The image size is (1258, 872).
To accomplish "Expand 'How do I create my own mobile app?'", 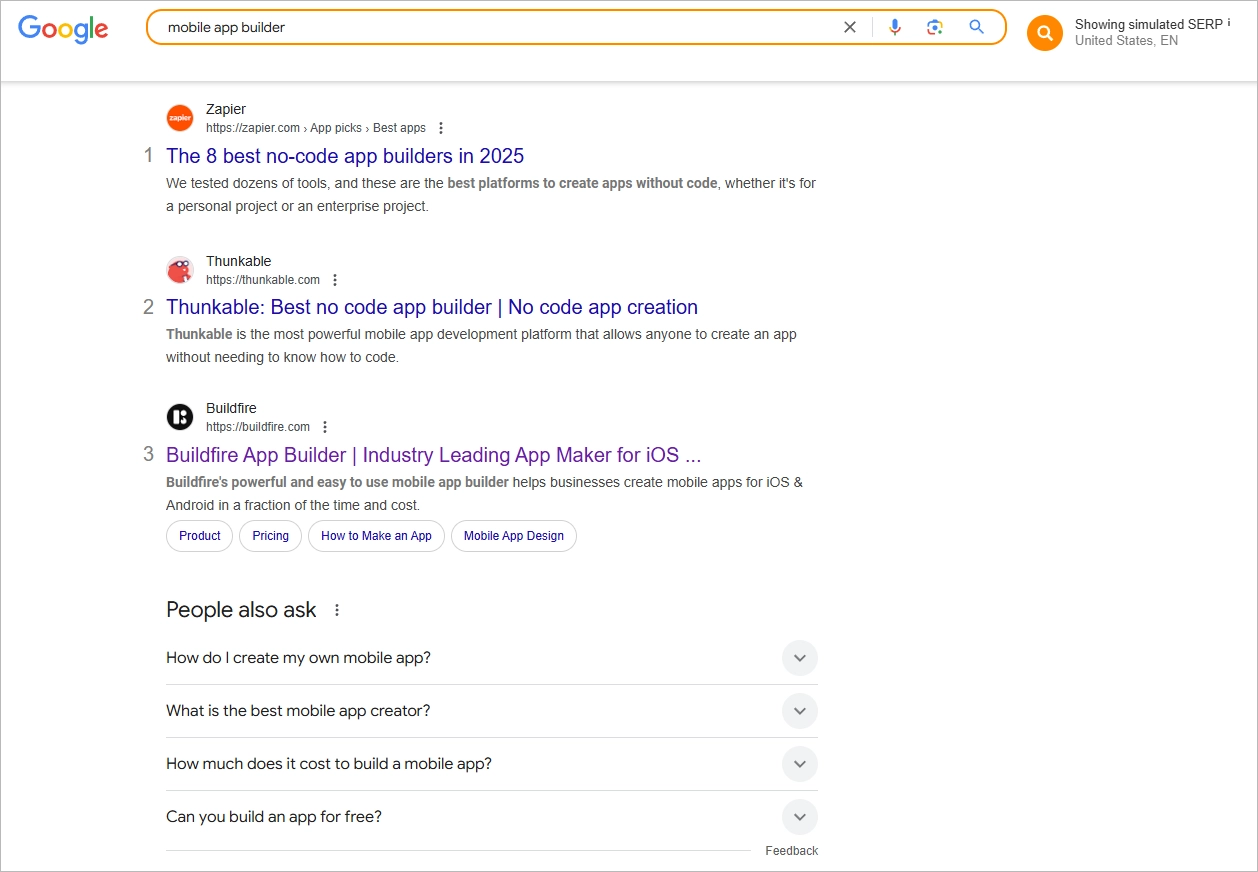I will click(x=799, y=658).
